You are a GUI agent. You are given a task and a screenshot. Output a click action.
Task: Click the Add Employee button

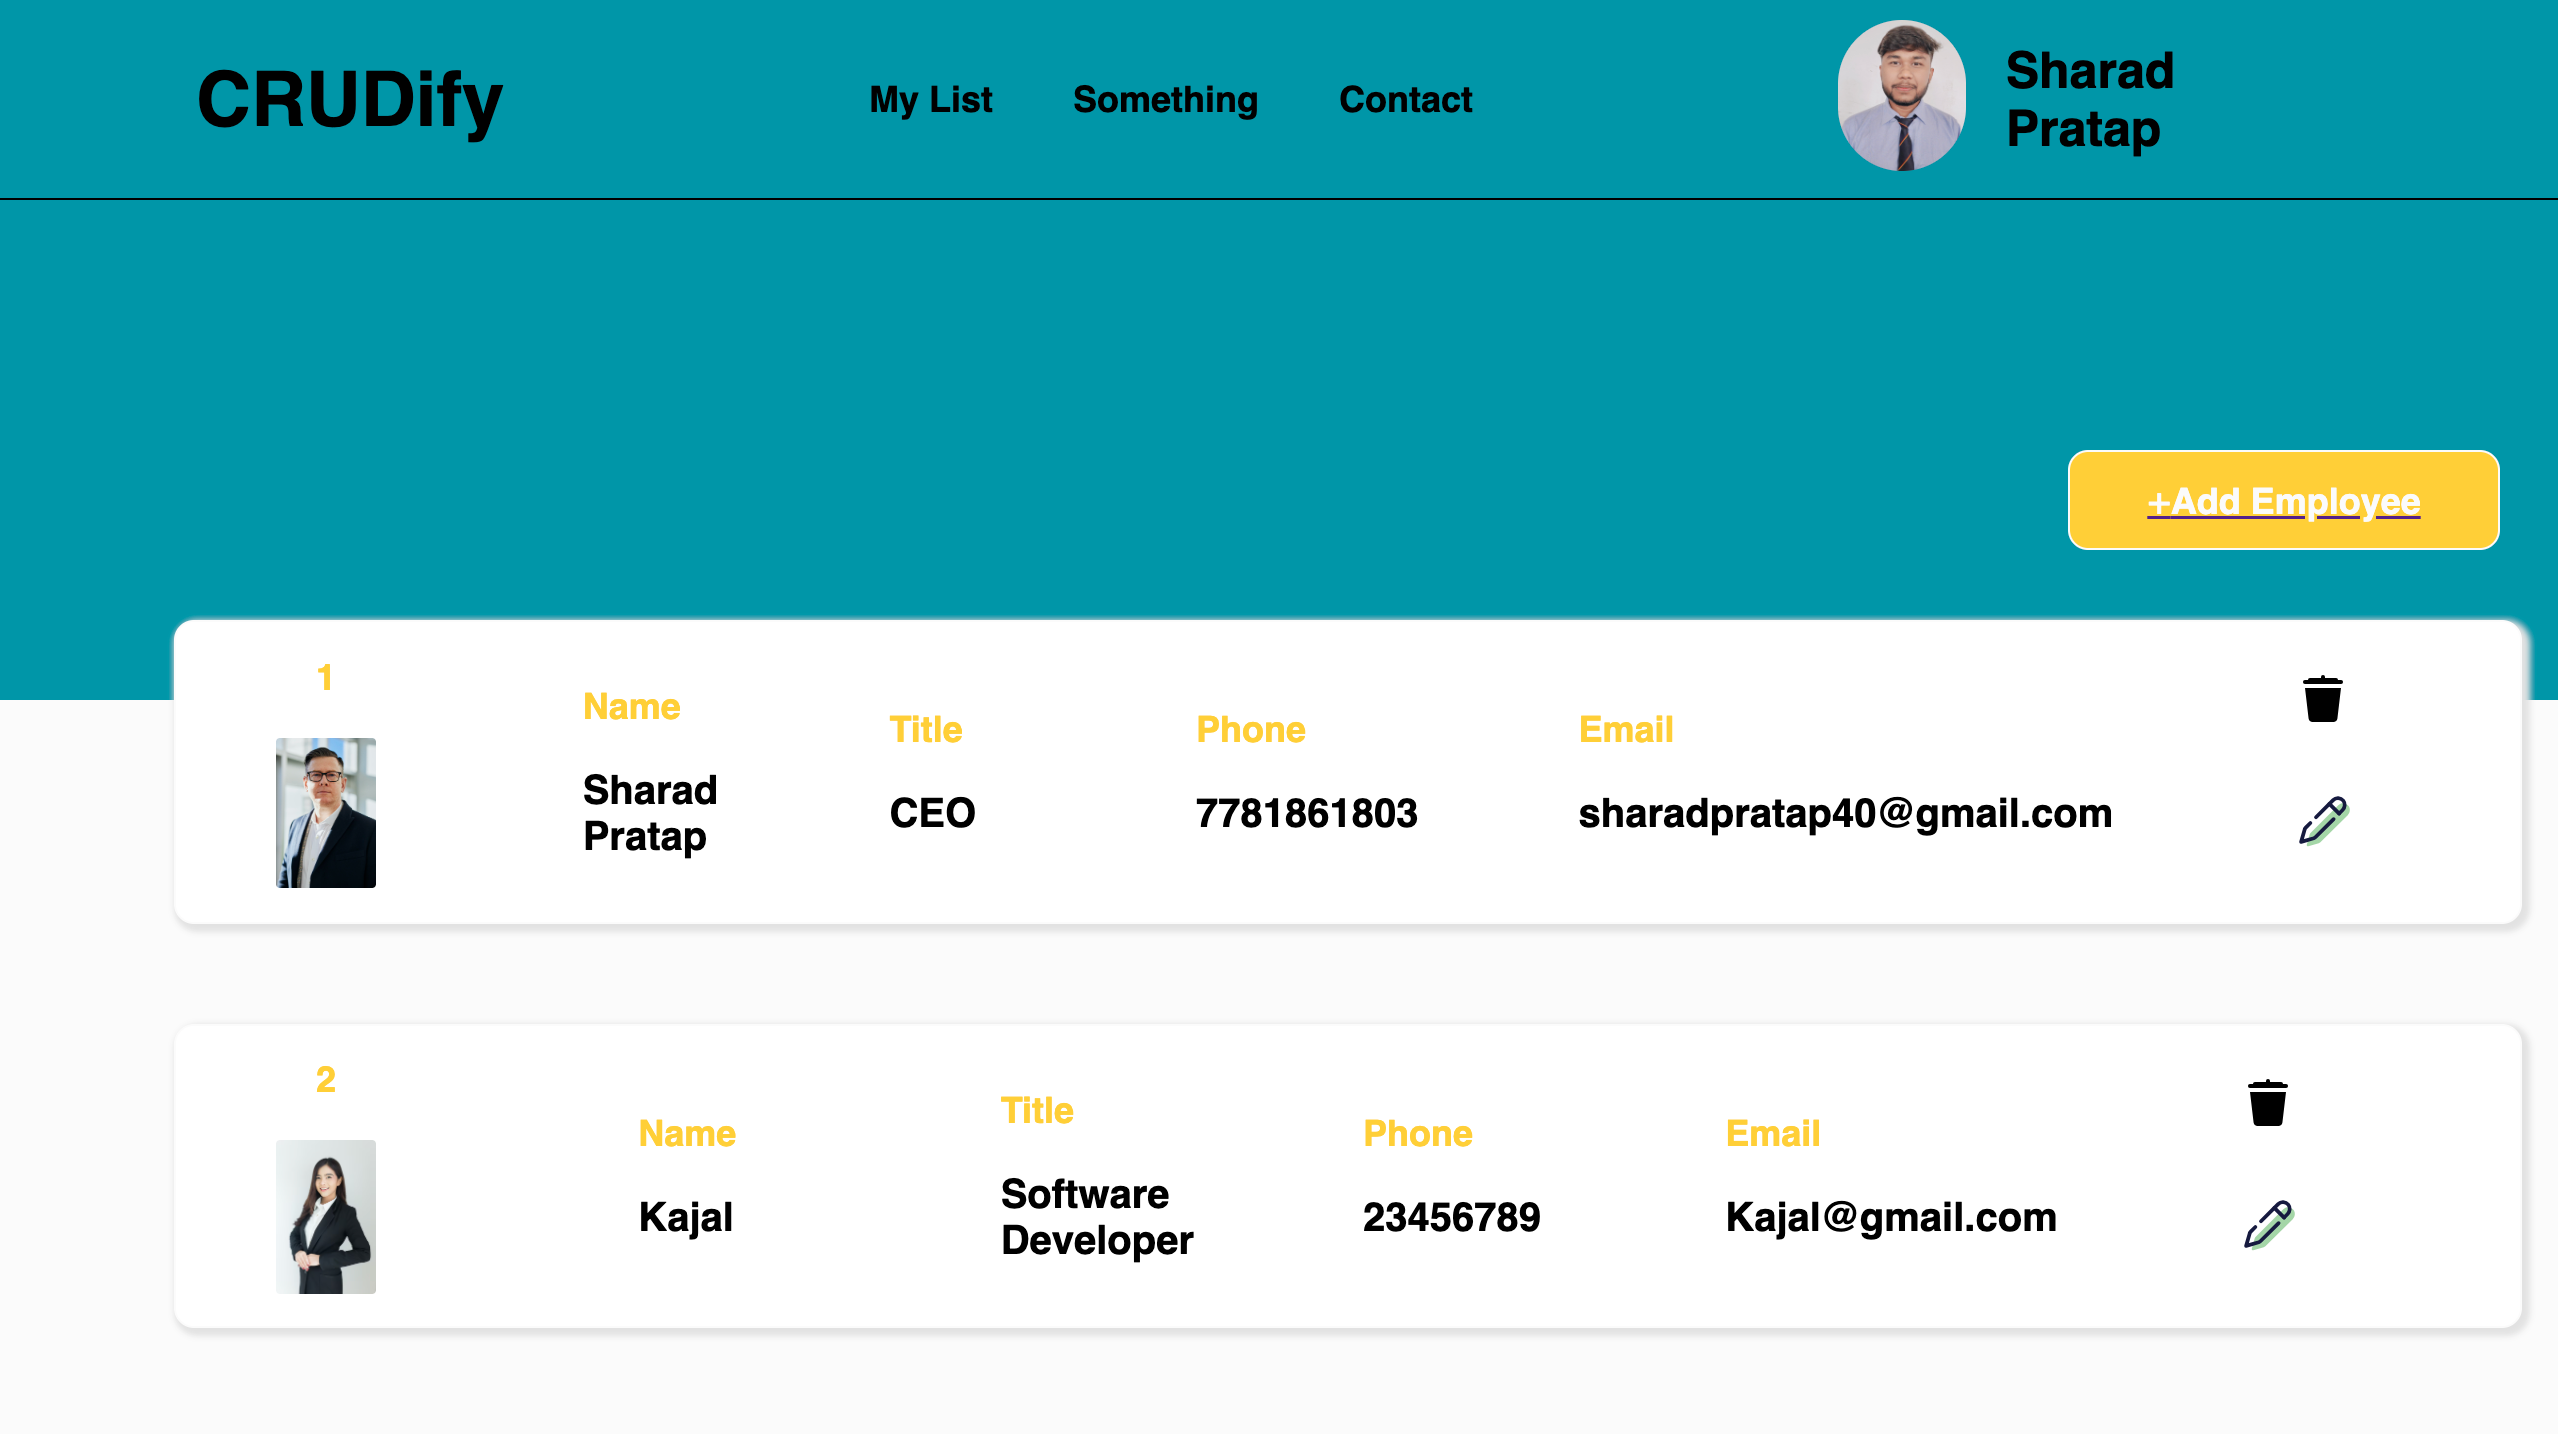click(x=2283, y=500)
